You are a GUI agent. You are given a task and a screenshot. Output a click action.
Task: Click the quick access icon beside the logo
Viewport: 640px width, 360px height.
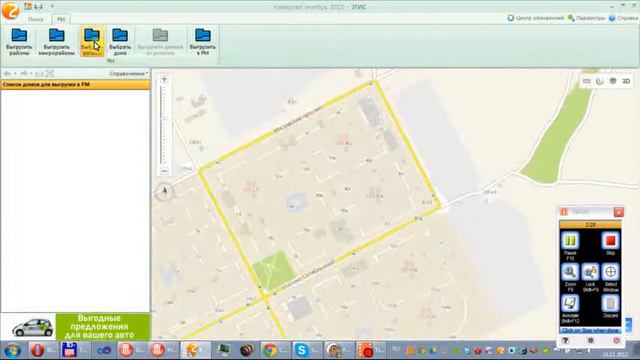click(x=28, y=6)
